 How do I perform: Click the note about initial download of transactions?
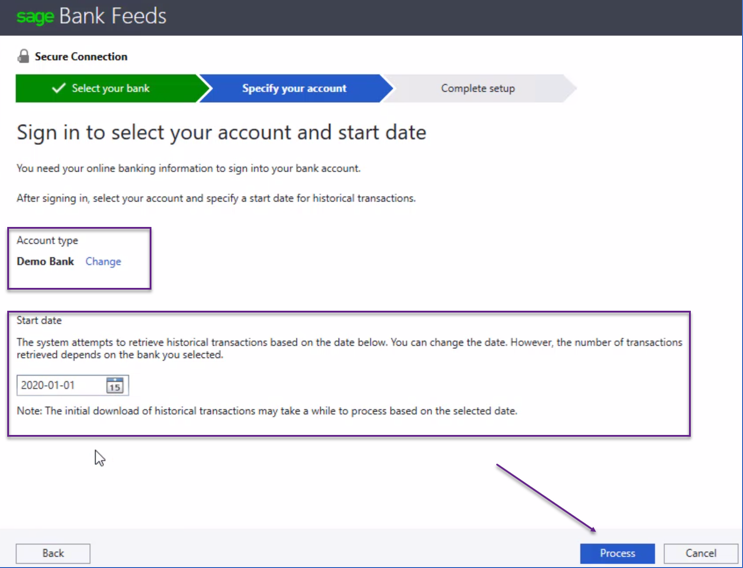267,411
